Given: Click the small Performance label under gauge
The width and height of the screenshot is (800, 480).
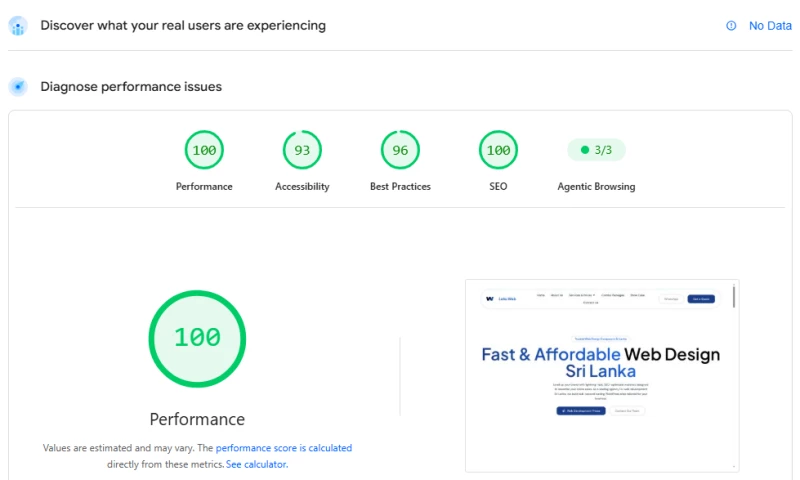Looking at the screenshot, I should pos(204,187).
